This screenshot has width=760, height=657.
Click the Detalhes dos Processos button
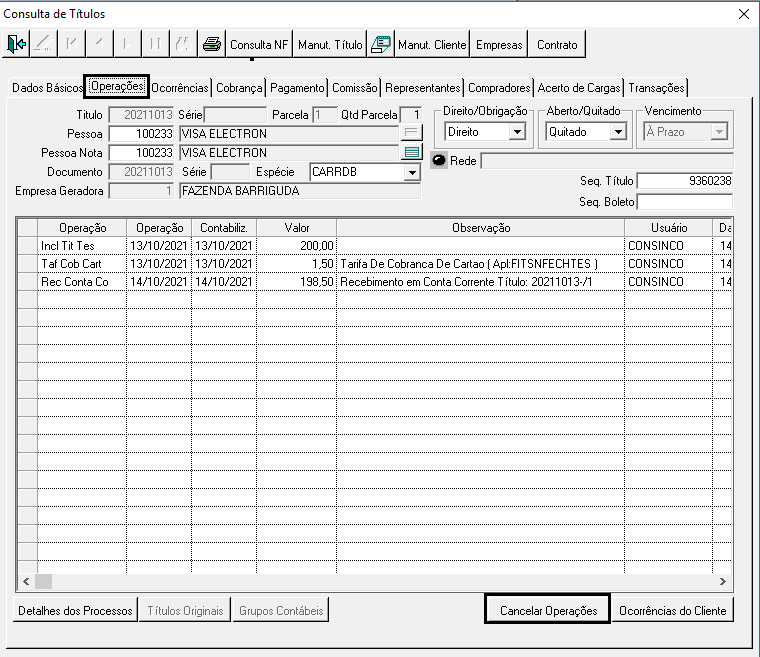75,610
